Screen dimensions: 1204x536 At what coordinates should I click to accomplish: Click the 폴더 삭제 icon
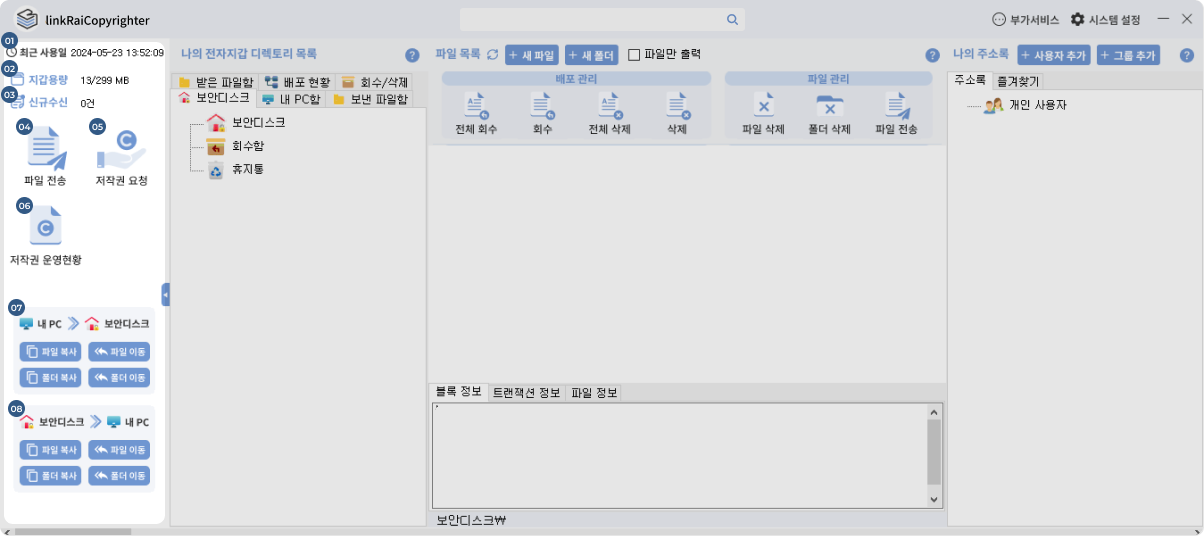tap(830, 106)
